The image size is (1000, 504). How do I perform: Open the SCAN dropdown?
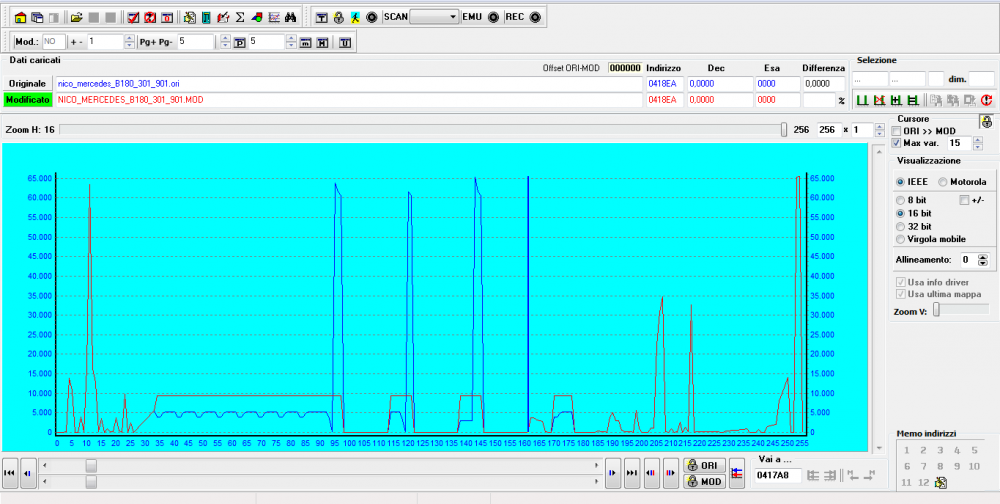(x=453, y=18)
